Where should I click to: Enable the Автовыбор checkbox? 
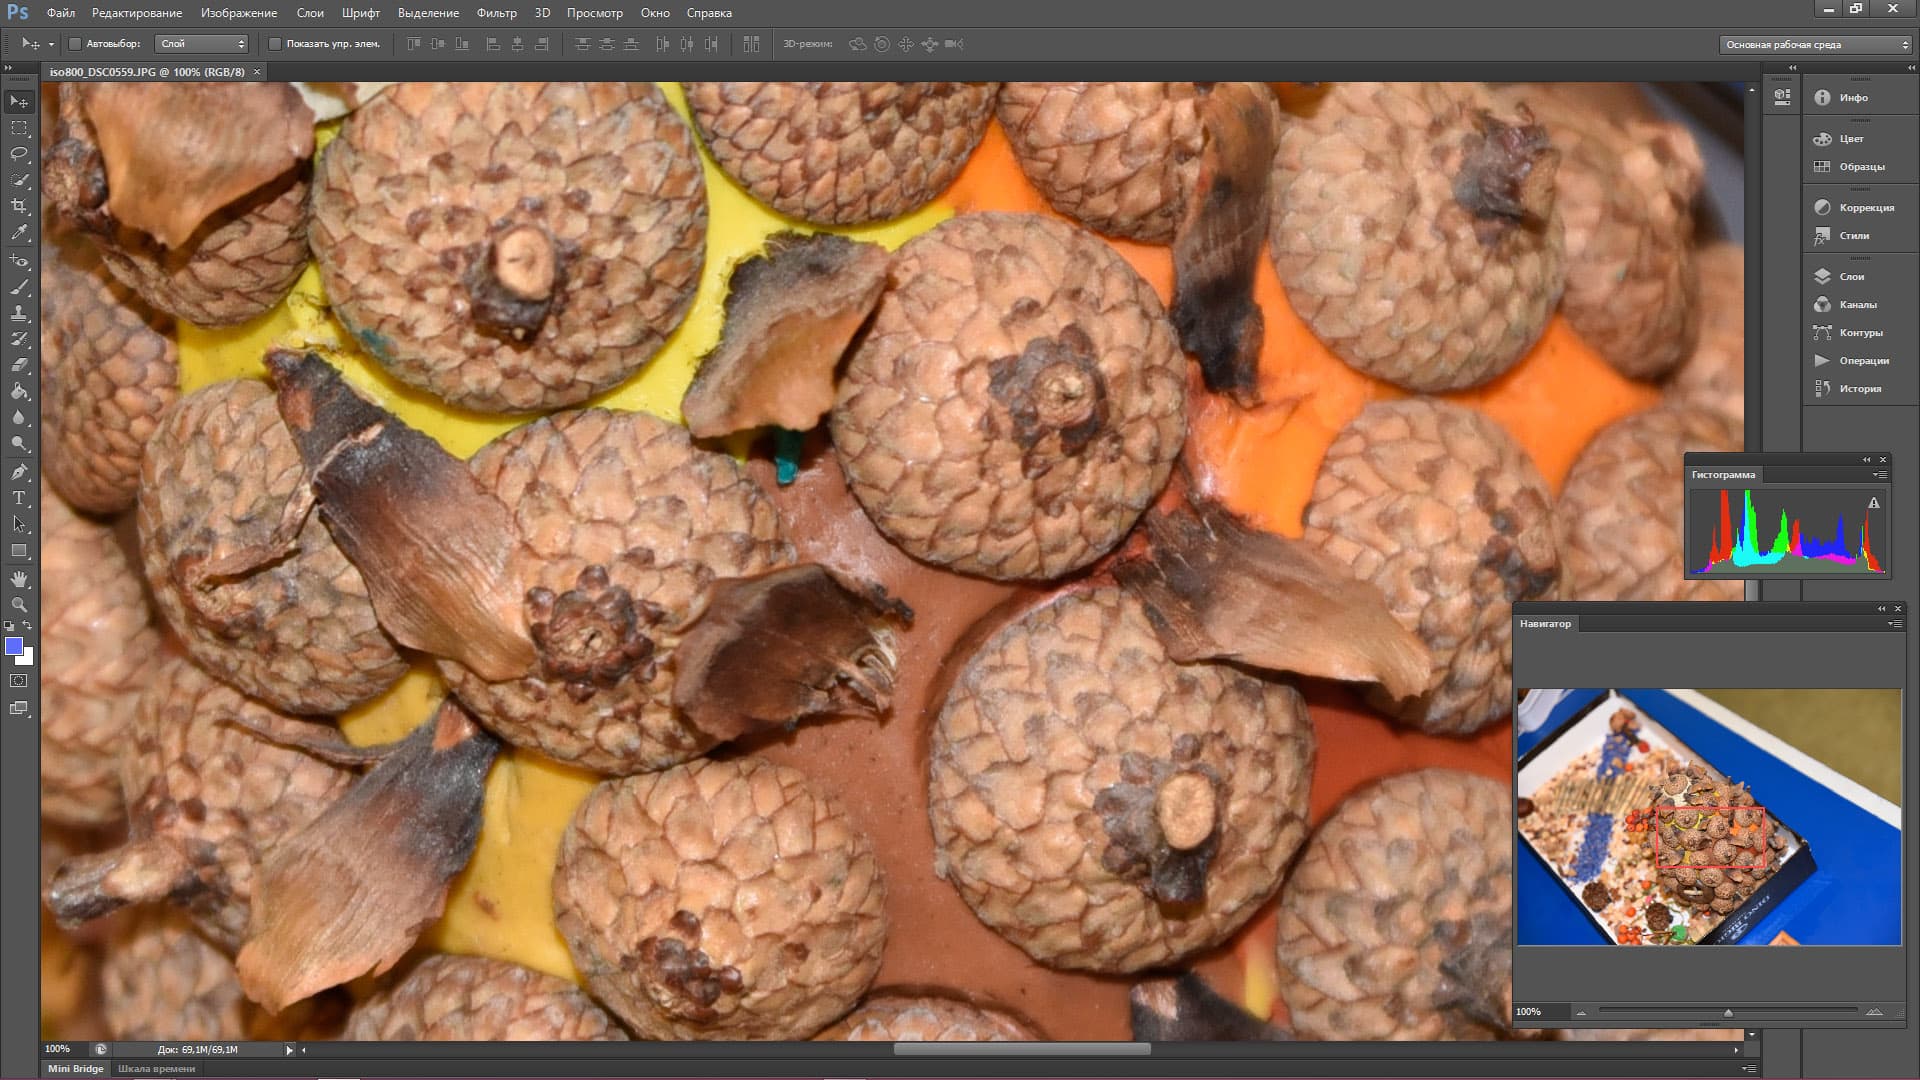coord(75,44)
